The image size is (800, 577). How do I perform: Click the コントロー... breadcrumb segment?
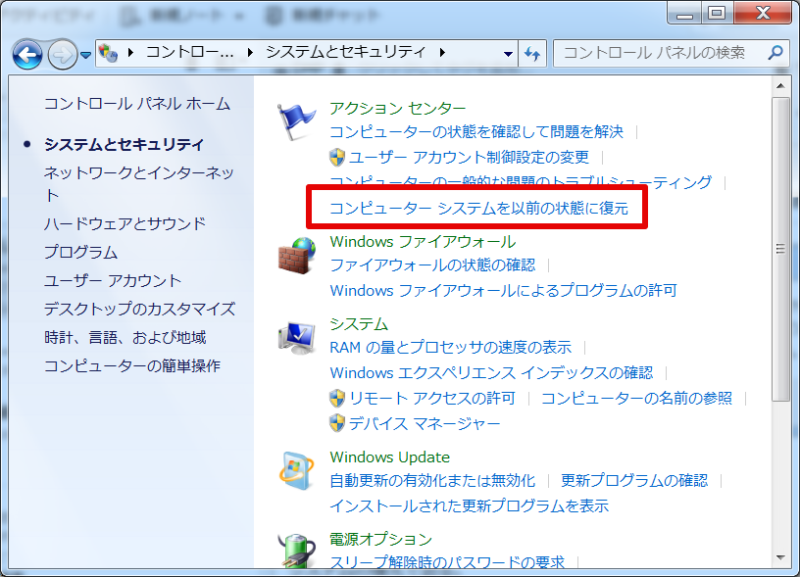click(x=189, y=52)
